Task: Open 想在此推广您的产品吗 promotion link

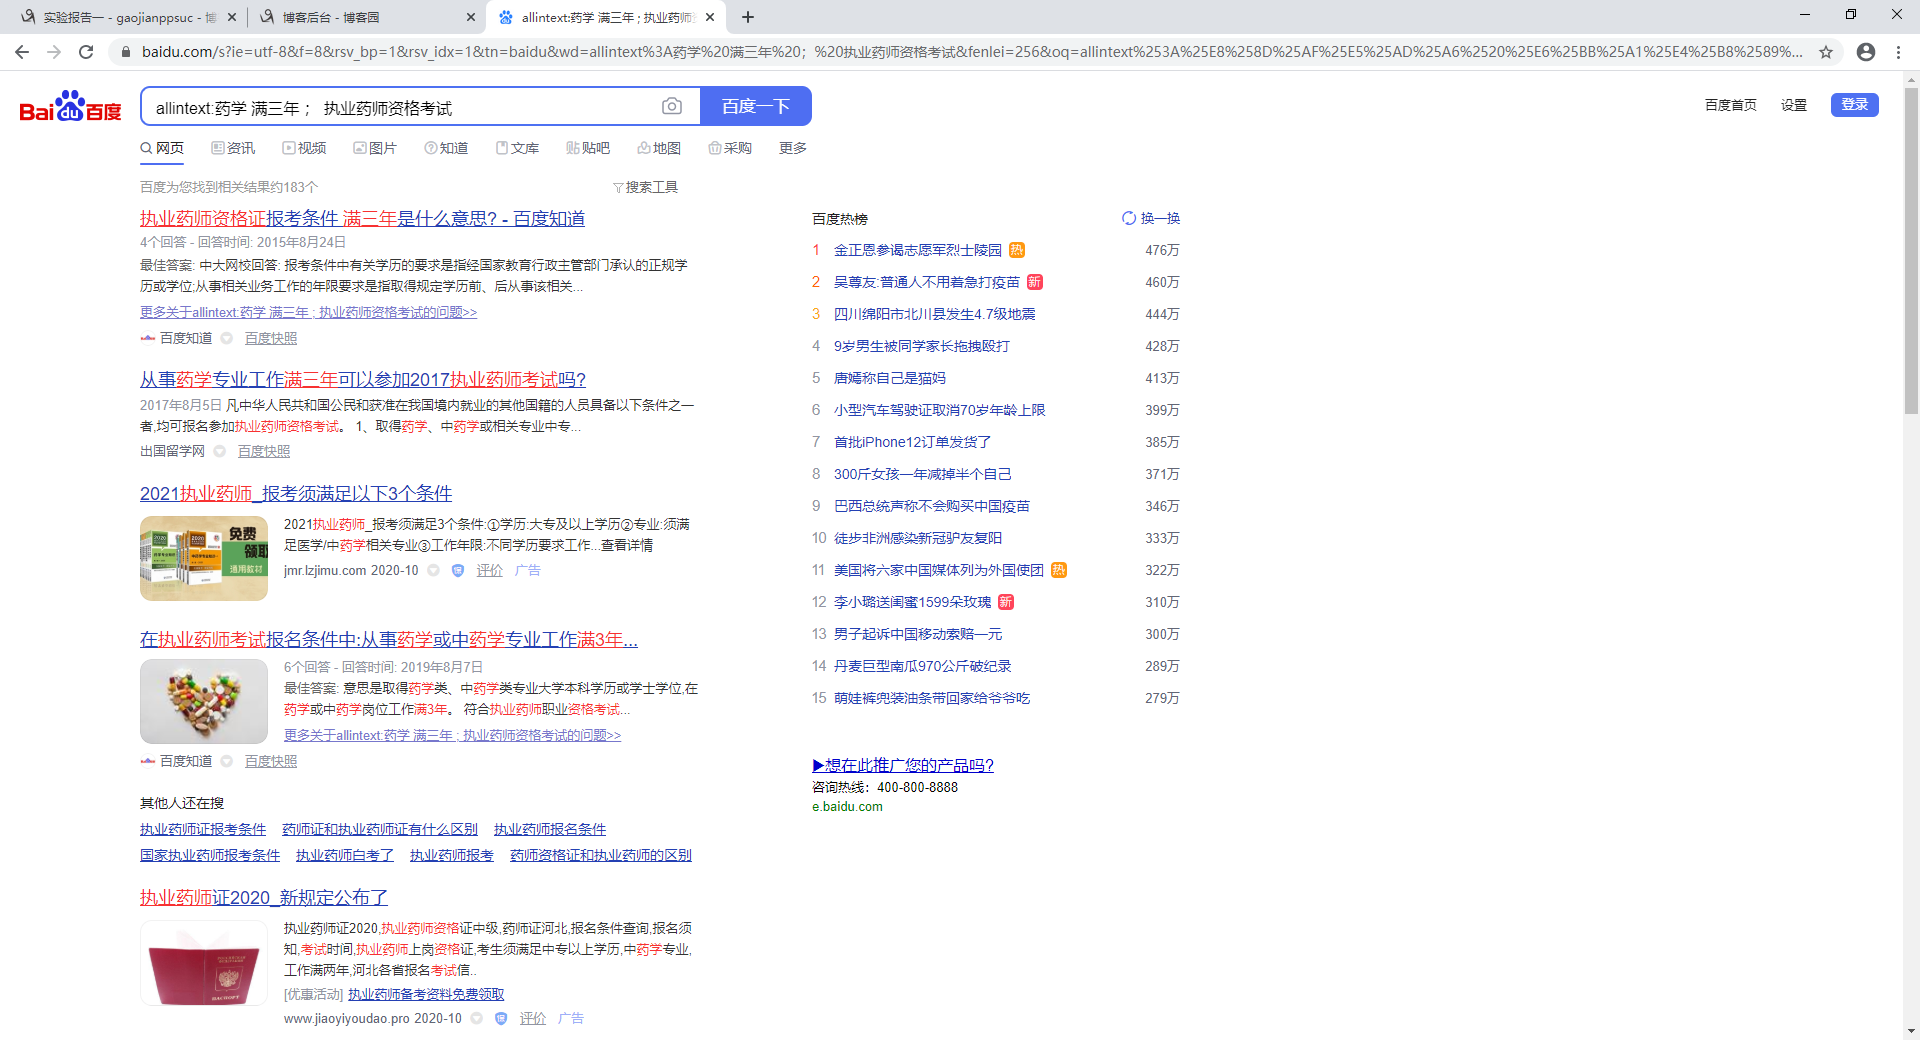Action: pyautogui.click(x=903, y=765)
